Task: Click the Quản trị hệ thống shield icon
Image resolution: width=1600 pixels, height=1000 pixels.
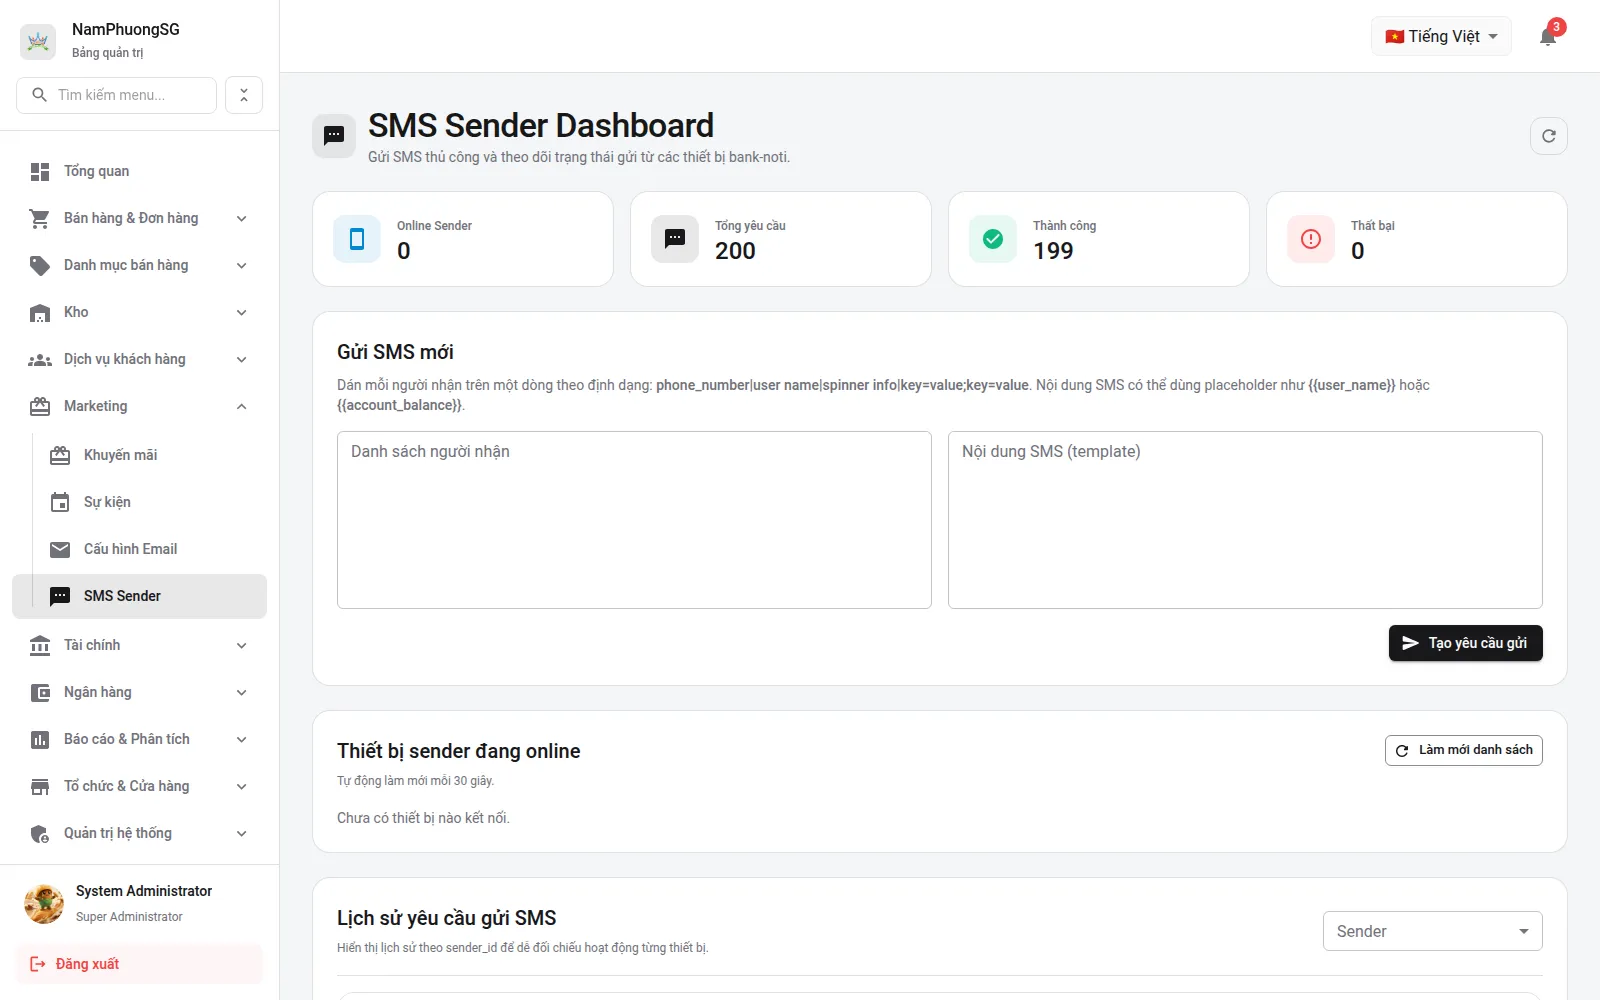Action: coord(40,834)
